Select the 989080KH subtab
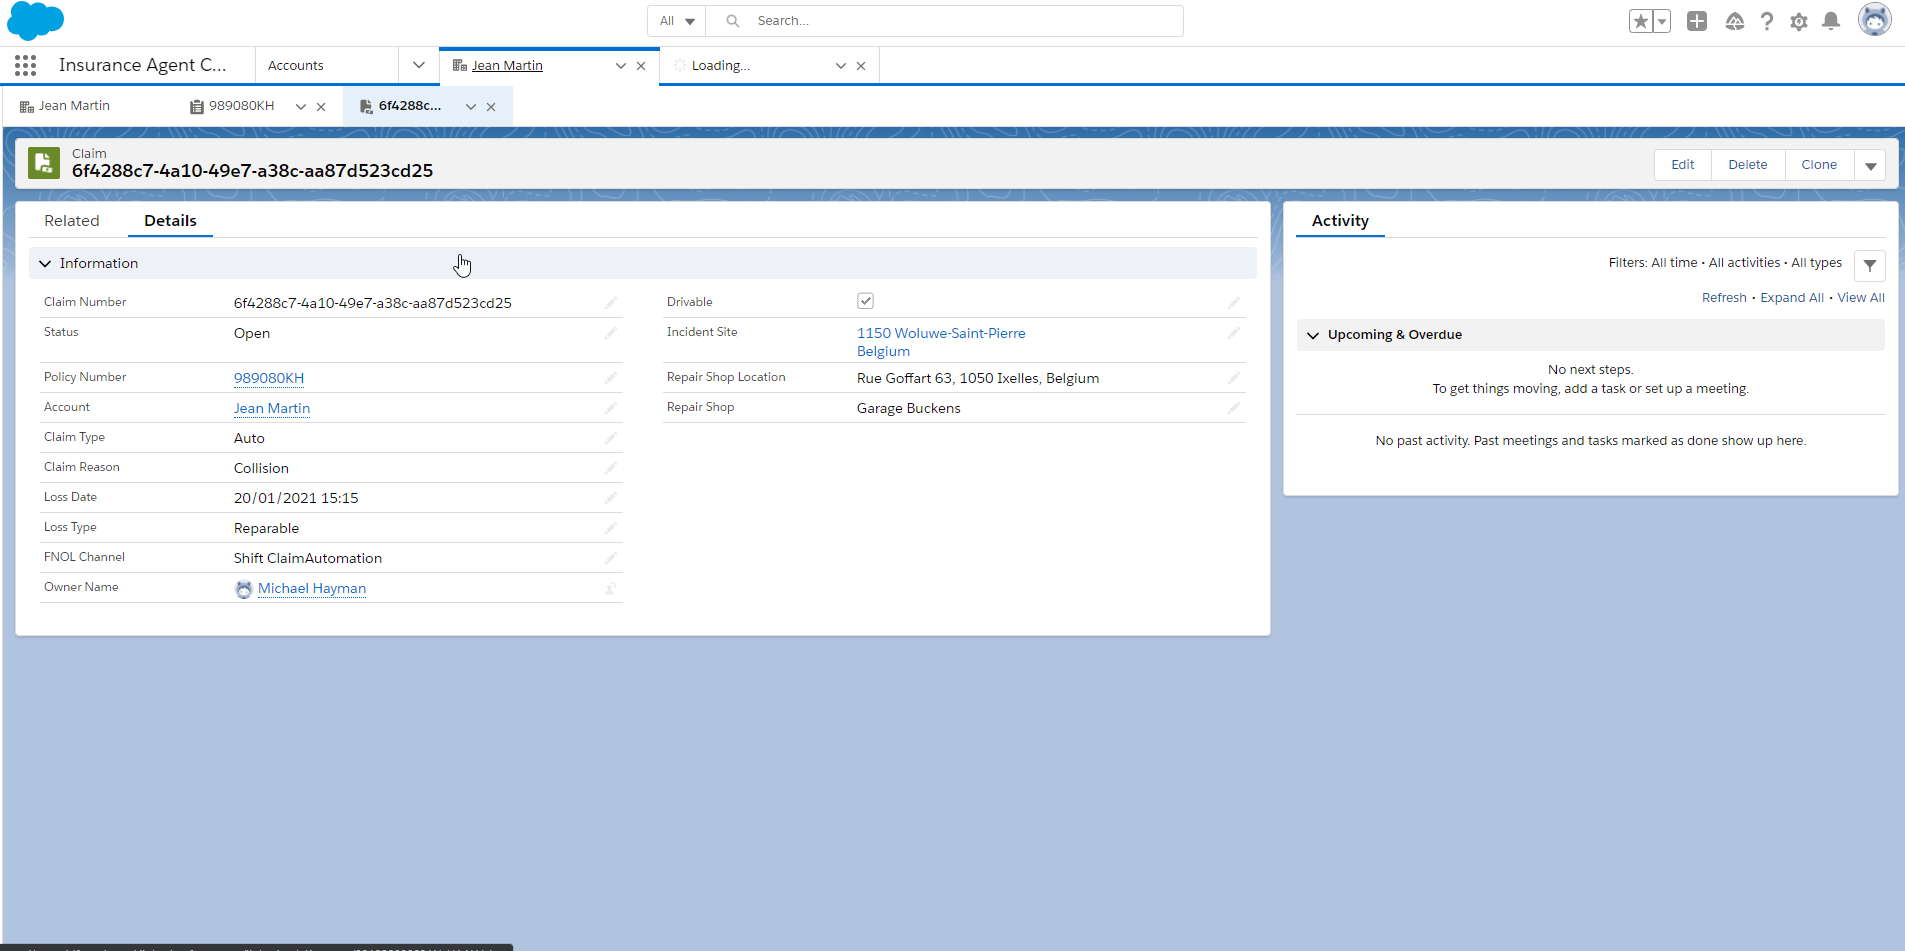Viewport: 1905px width, 951px height. 241,106
